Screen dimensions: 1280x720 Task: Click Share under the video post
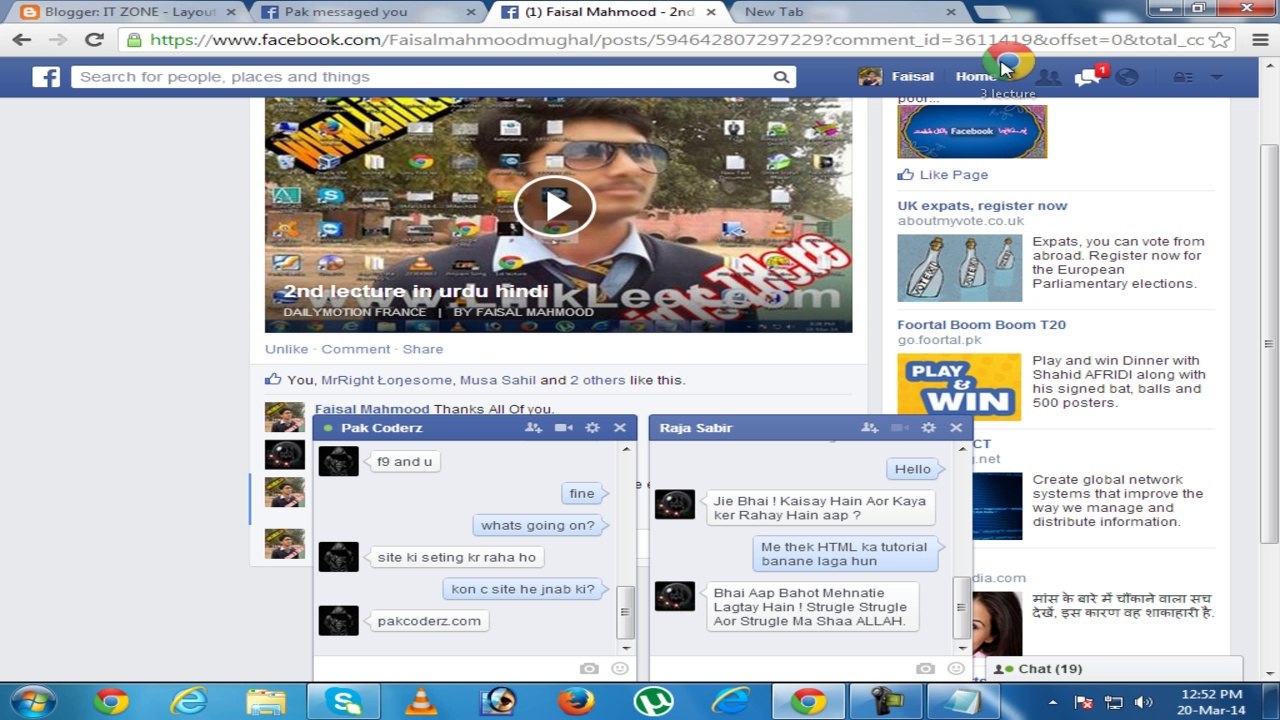coord(422,349)
